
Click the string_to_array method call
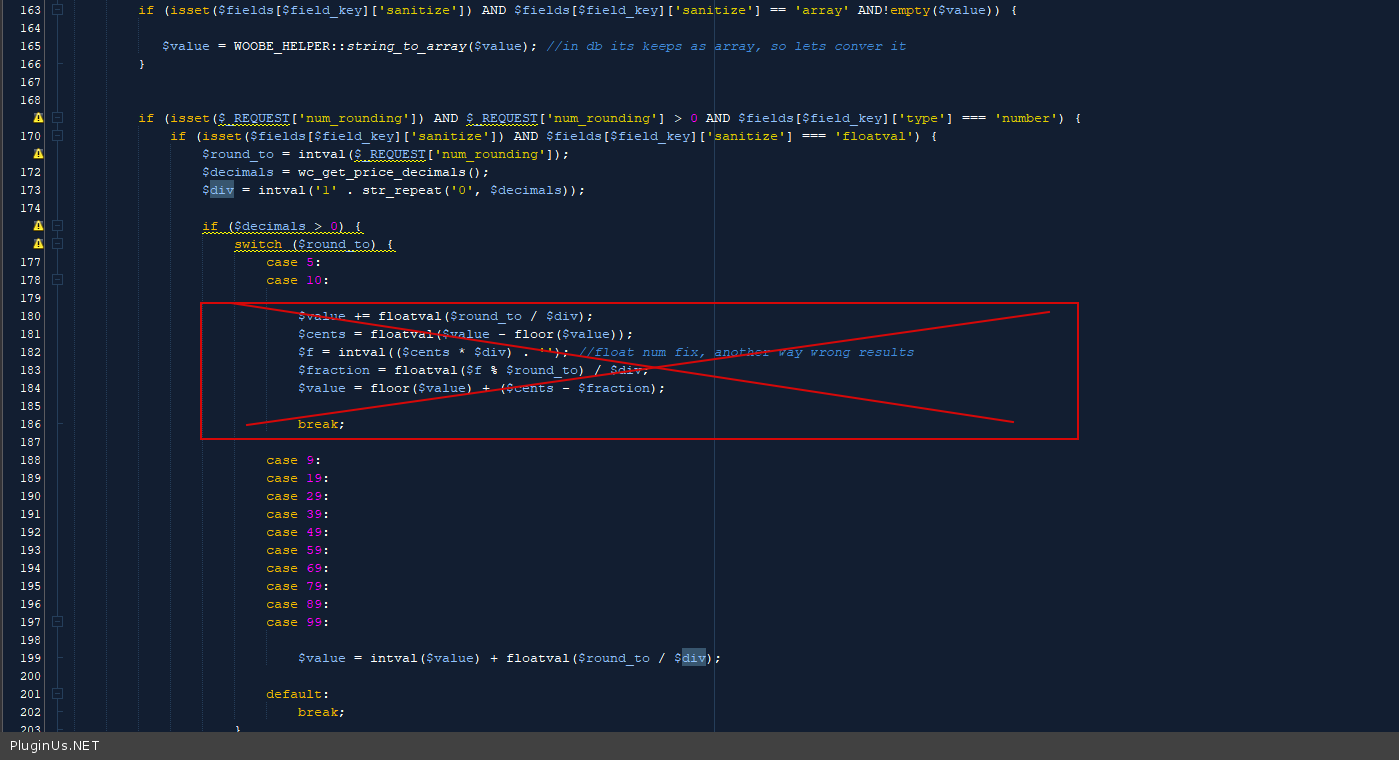tap(406, 46)
